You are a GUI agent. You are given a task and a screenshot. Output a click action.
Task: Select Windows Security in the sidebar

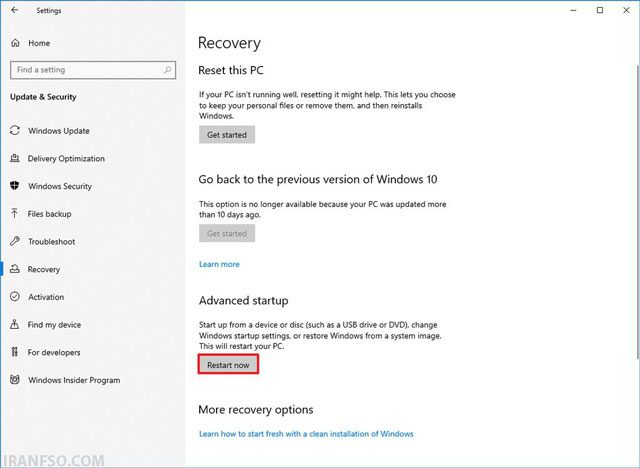[60, 186]
